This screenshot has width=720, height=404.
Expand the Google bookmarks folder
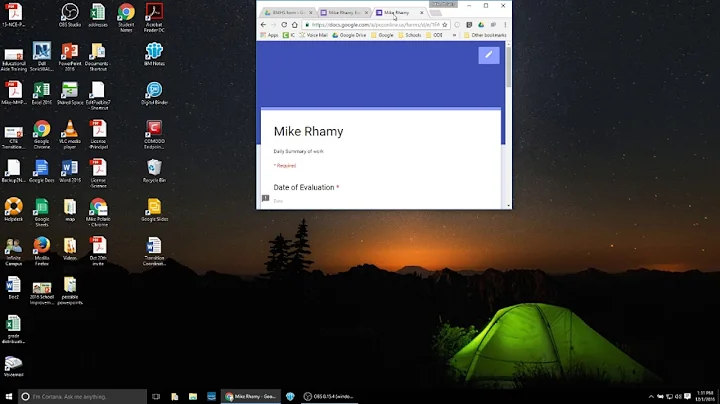(x=382, y=35)
